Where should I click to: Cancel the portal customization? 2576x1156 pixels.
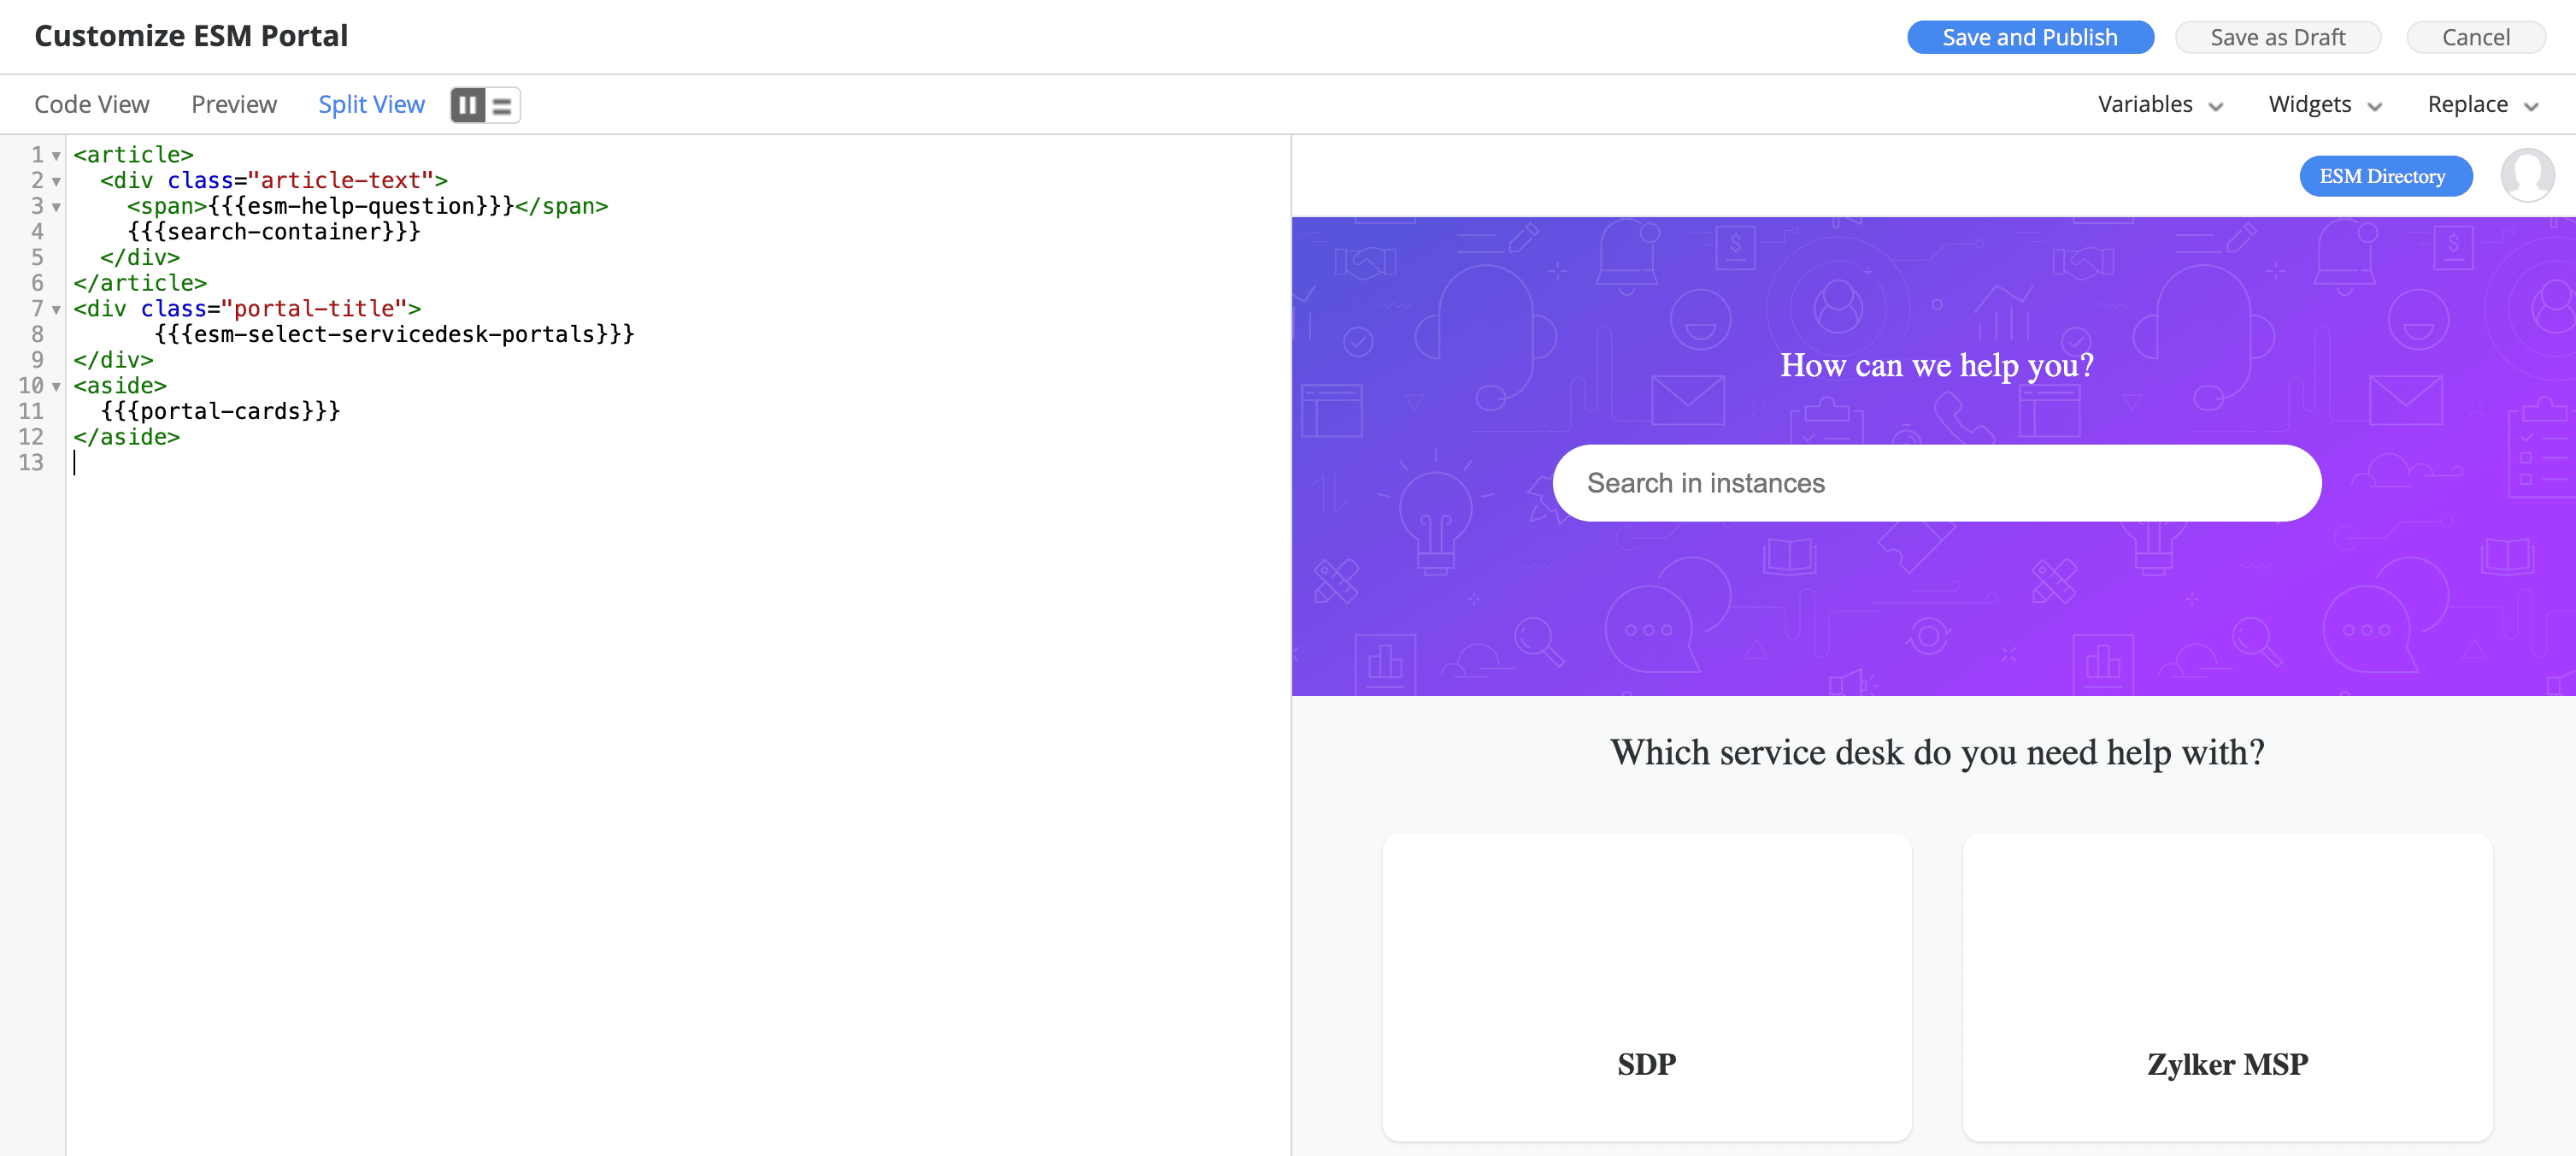coord(2475,38)
